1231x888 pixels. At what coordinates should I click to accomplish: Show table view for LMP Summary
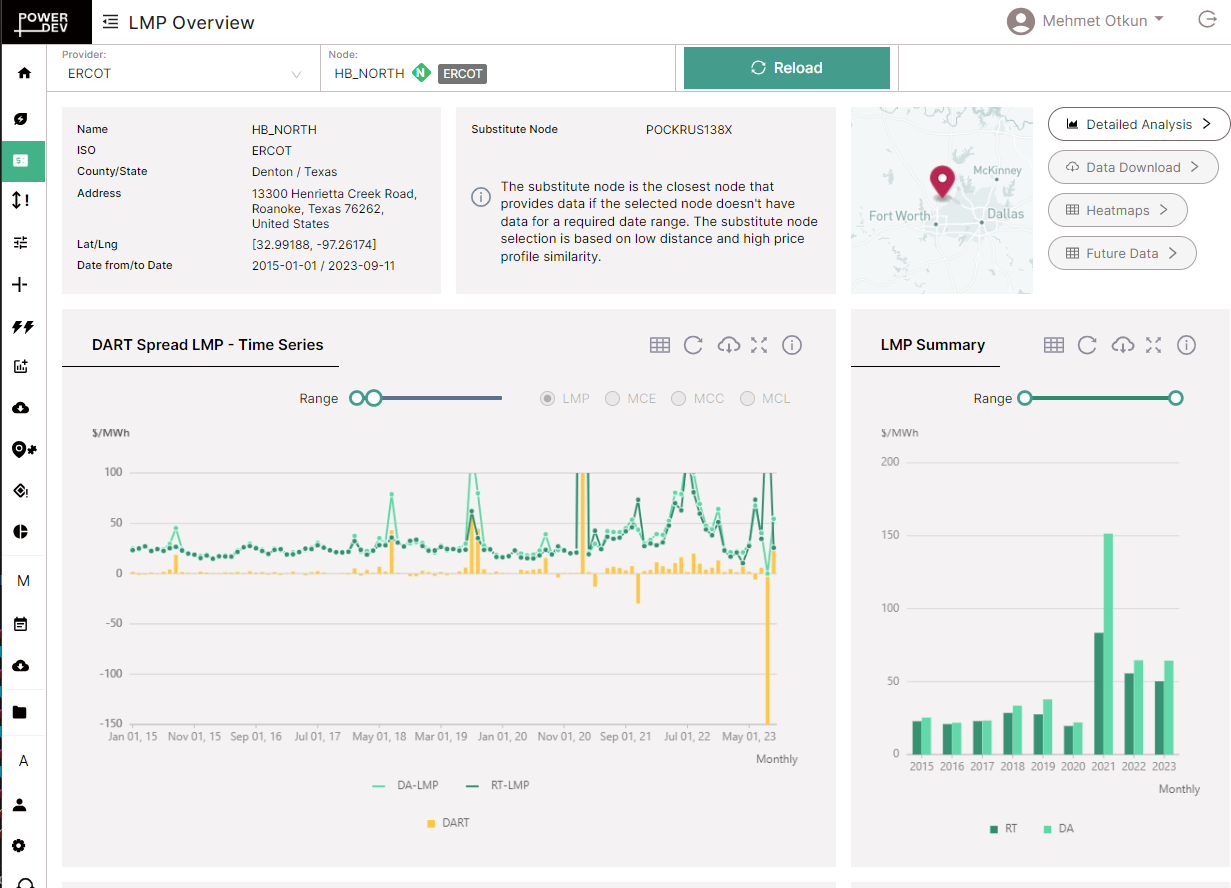click(x=1054, y=345)
